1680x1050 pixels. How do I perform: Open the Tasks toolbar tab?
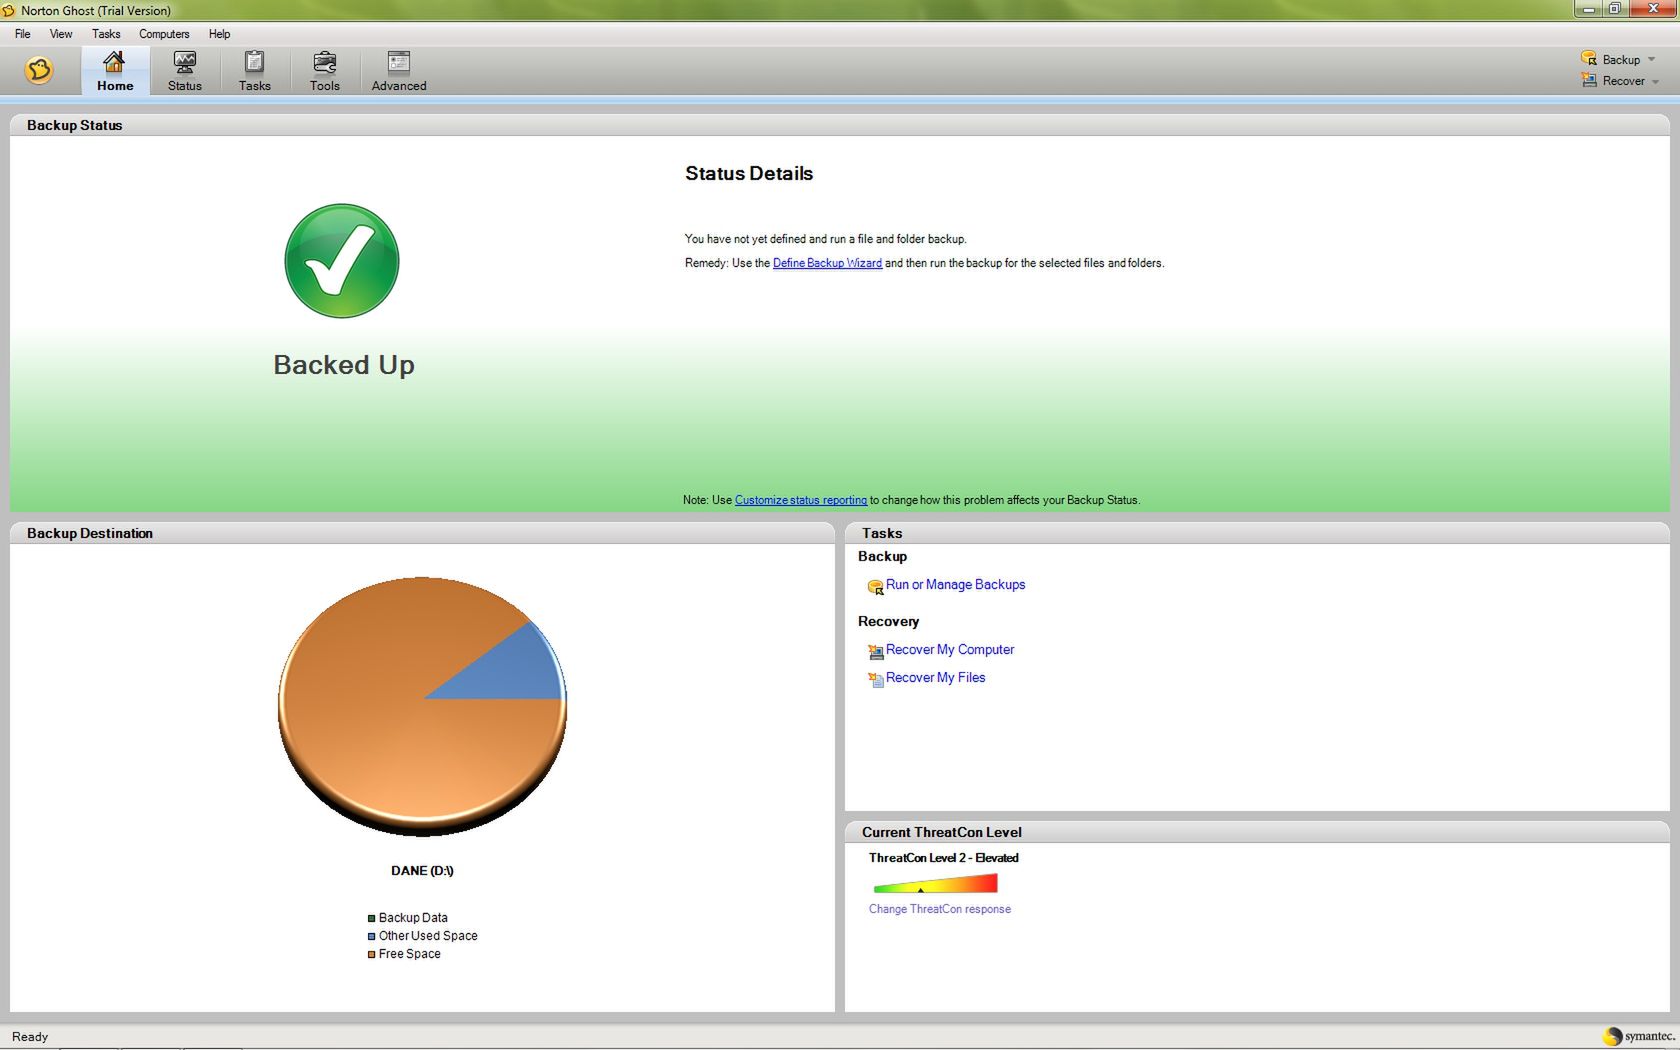[x=255, y=71]
